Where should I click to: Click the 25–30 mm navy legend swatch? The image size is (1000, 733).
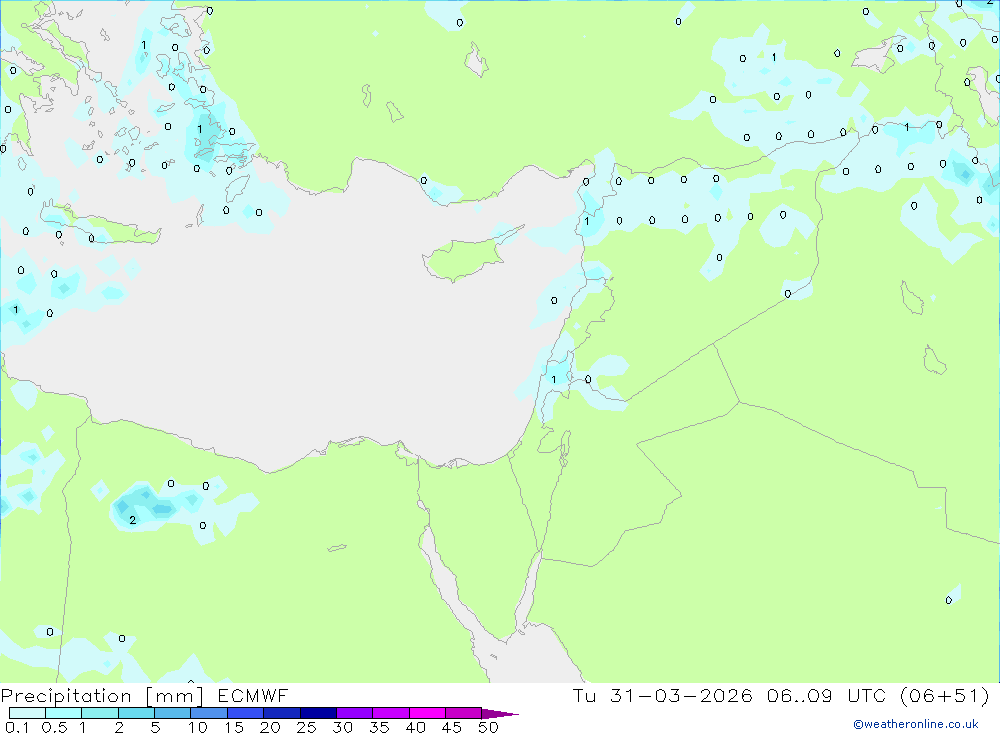tap(318, 713)
